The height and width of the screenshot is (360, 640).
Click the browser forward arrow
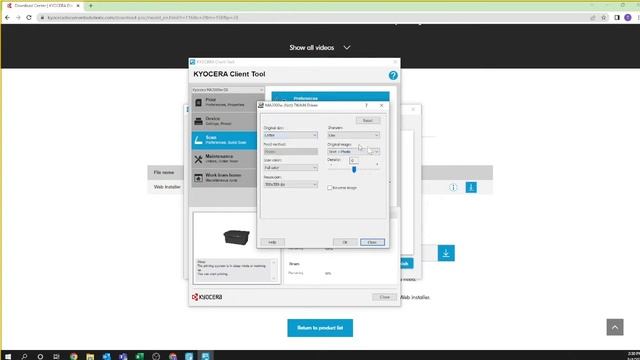tap(18, 18)
